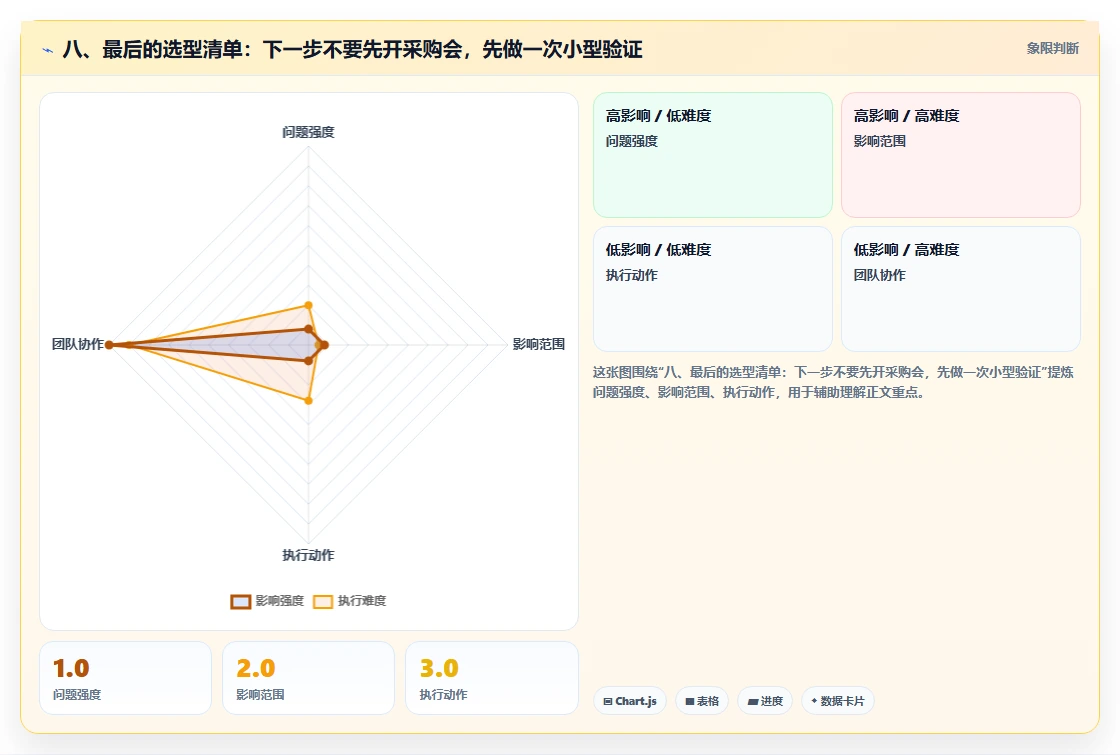The width and height of the screenshot is (1120, 755).
Task: Click the 执行动作 radar axis label
Action: pos(308,555)
